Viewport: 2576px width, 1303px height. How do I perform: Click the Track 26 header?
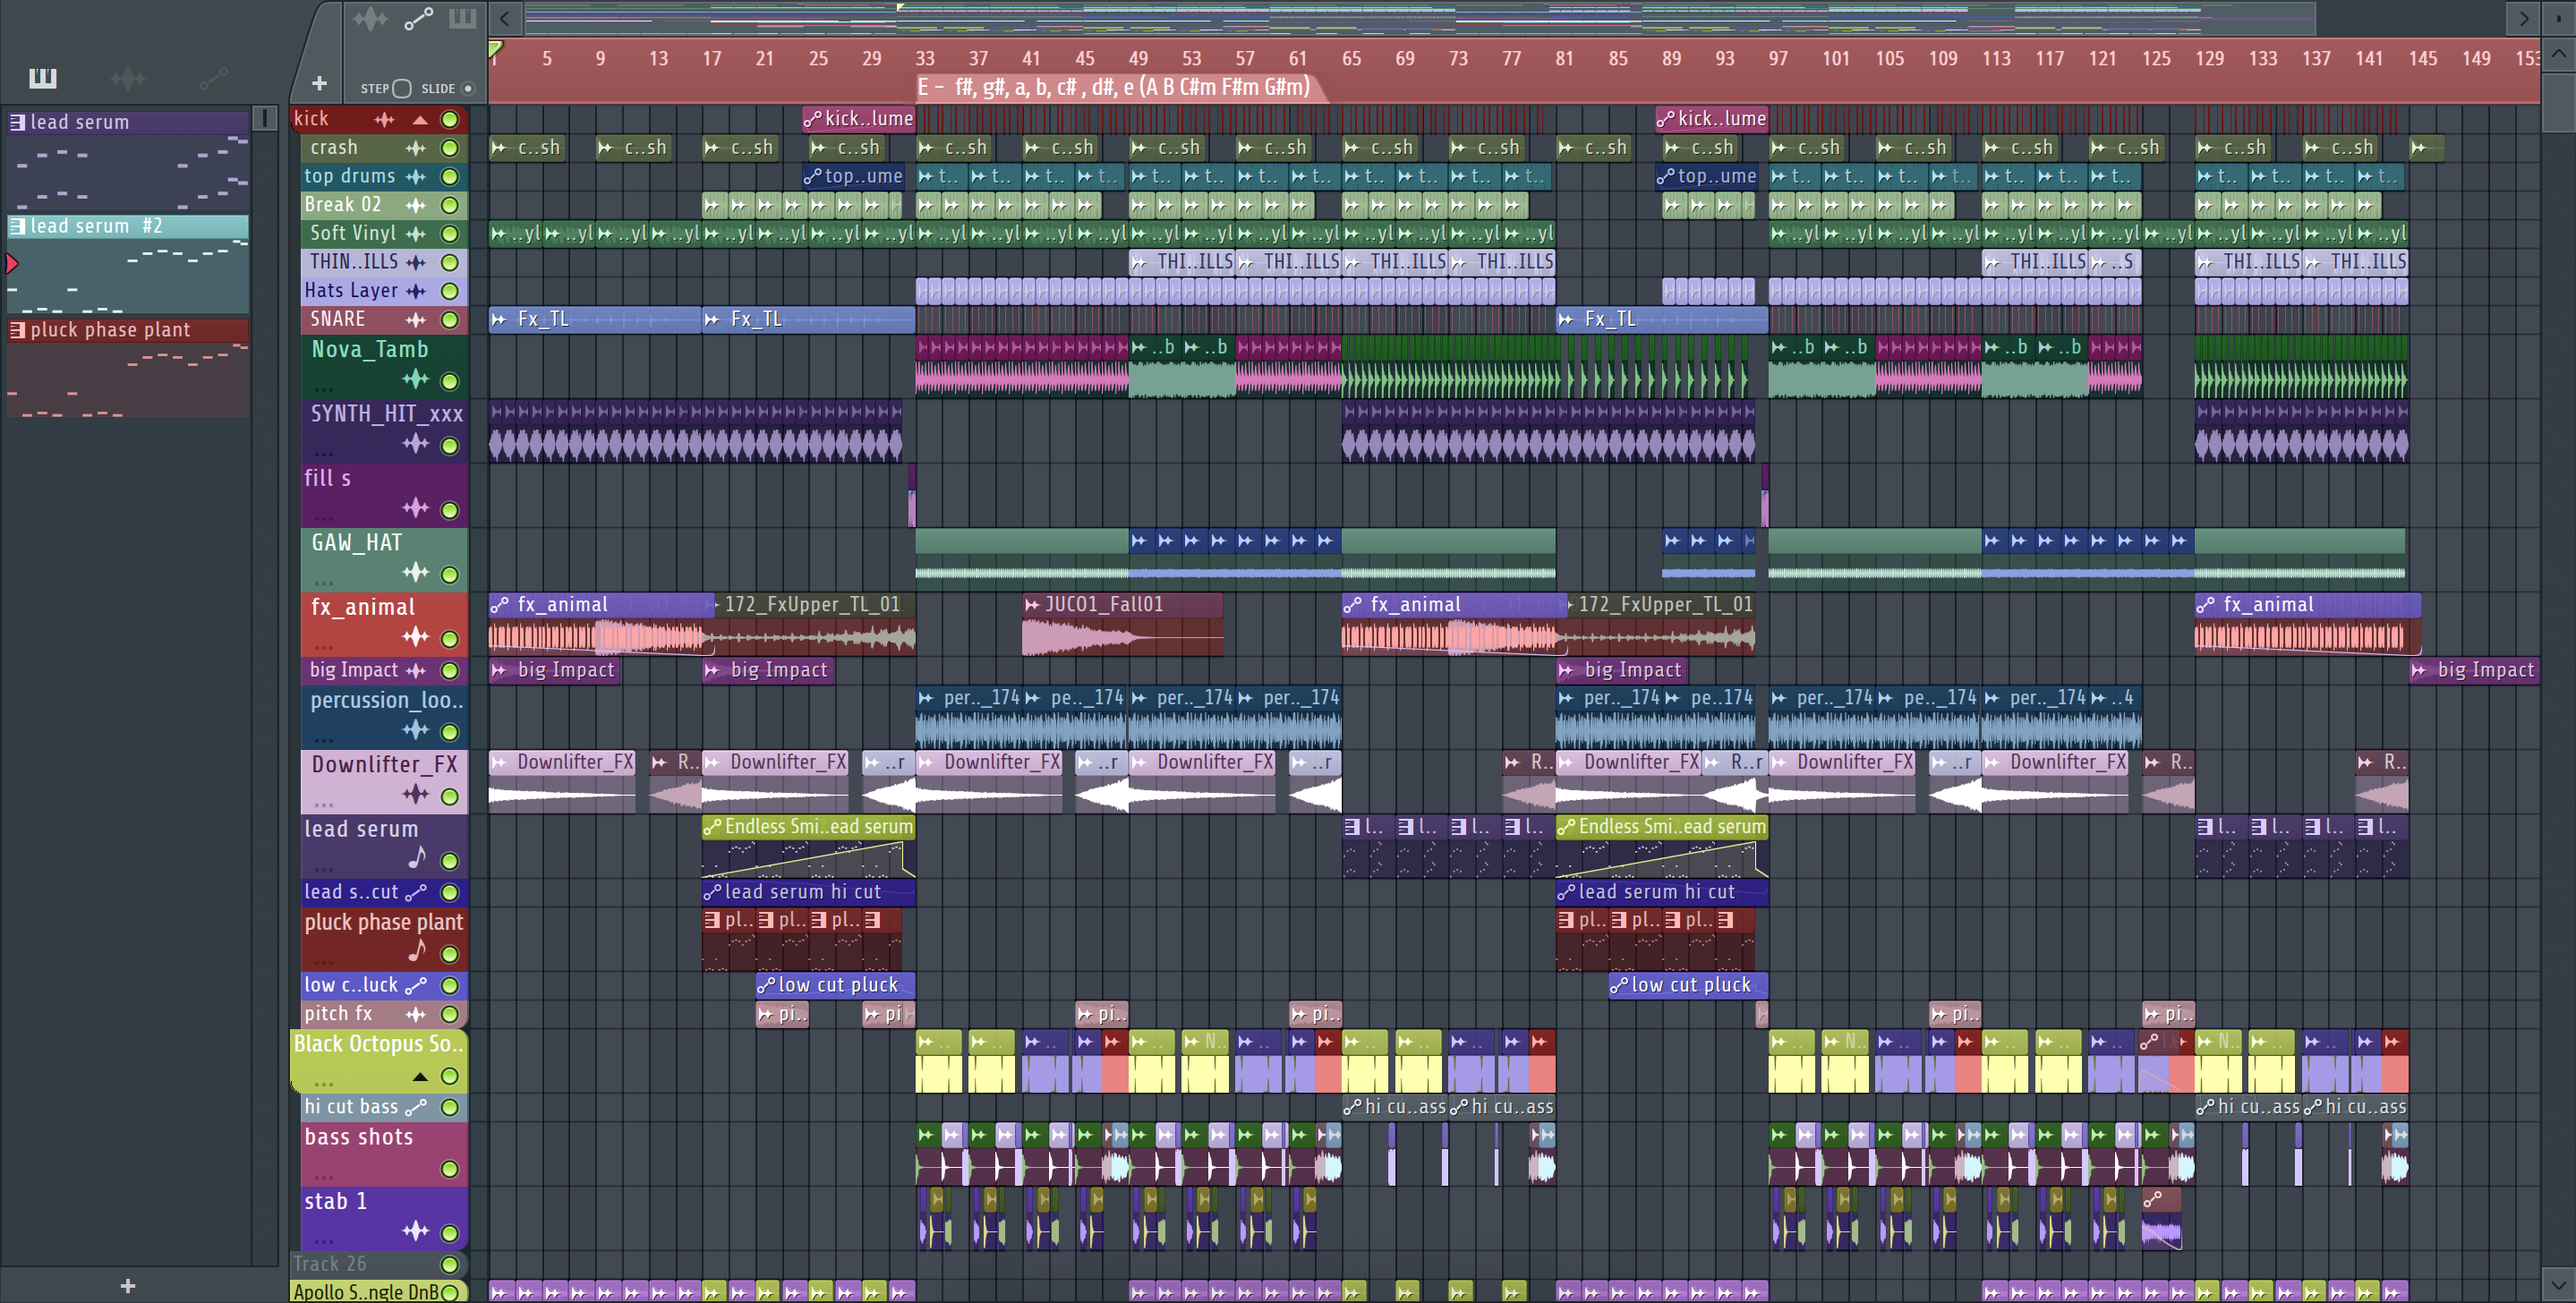(379, 1264)
